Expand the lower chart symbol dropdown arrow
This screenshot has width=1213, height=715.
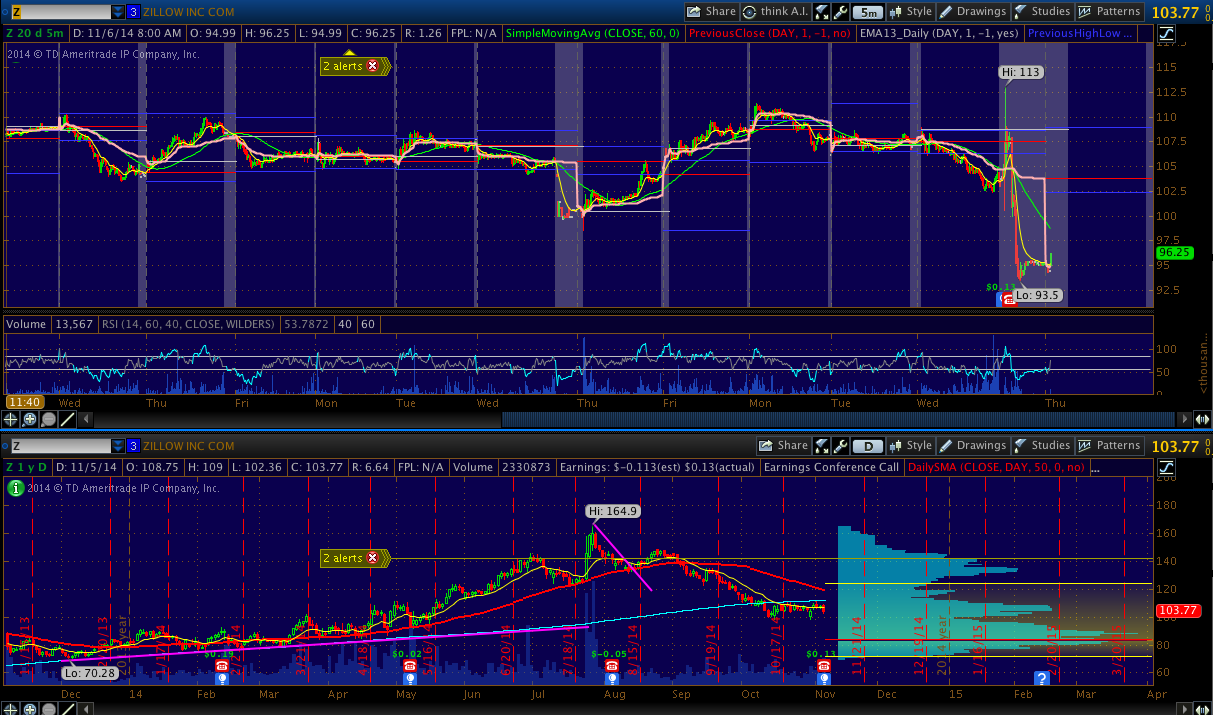118,446
